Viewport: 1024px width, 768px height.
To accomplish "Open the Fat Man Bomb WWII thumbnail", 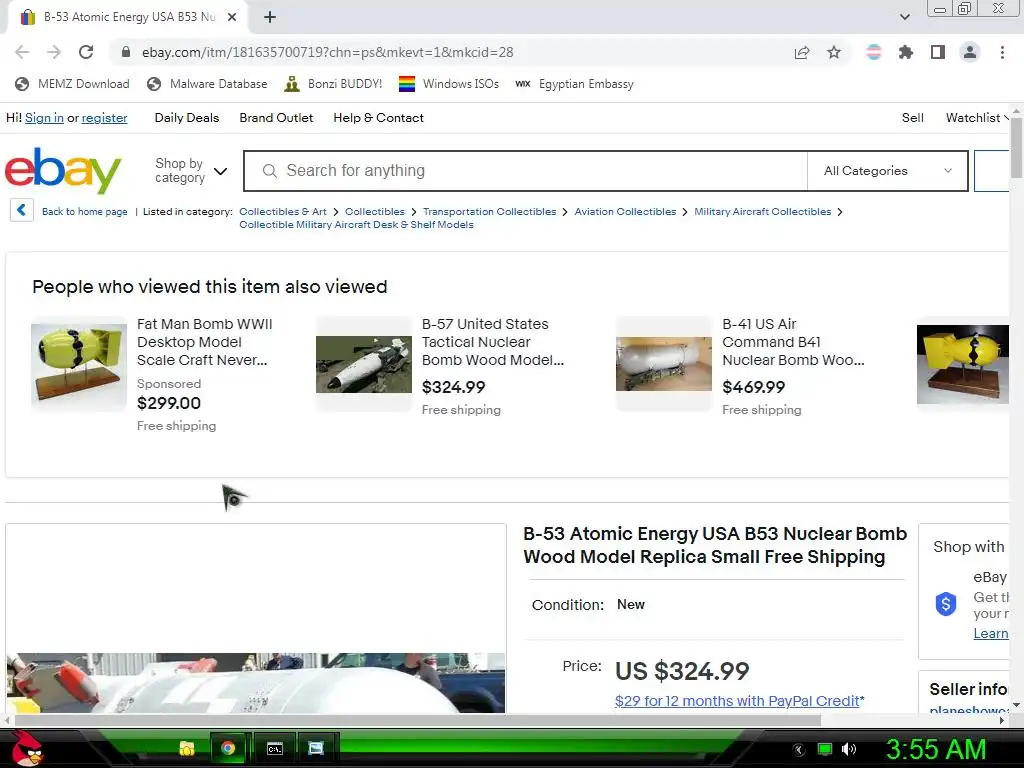I will click(x=79, y=364).
